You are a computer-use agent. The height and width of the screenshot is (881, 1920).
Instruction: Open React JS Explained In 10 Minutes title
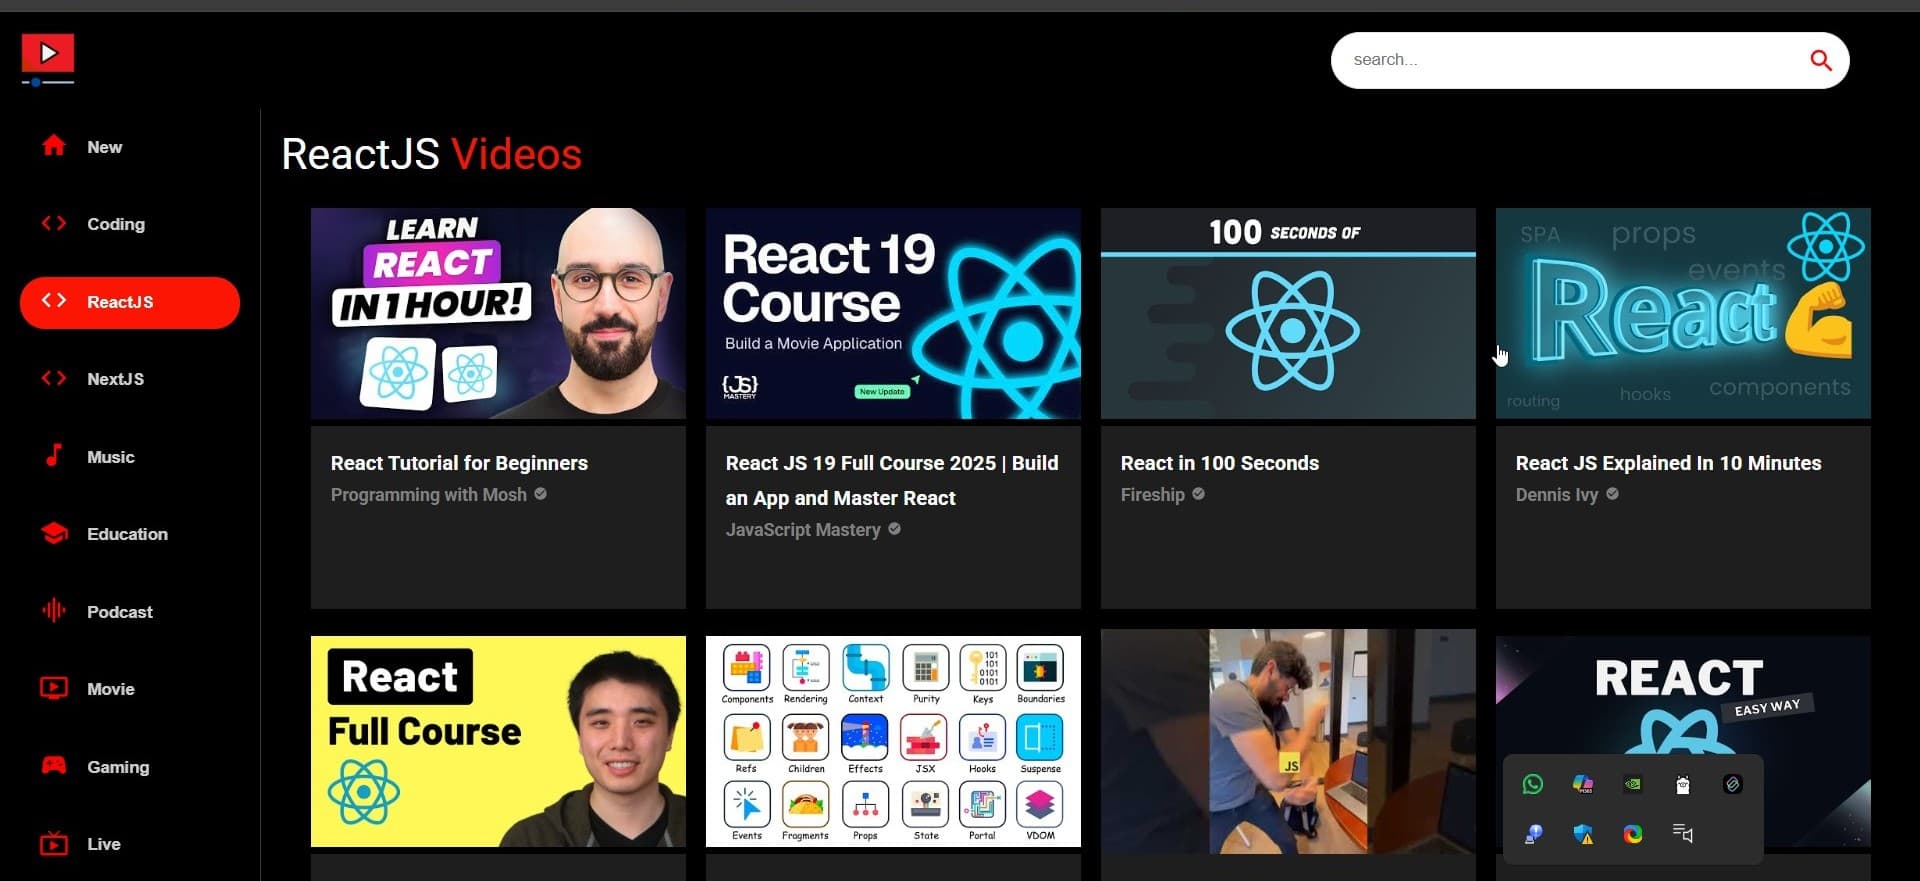(1667, 463)
